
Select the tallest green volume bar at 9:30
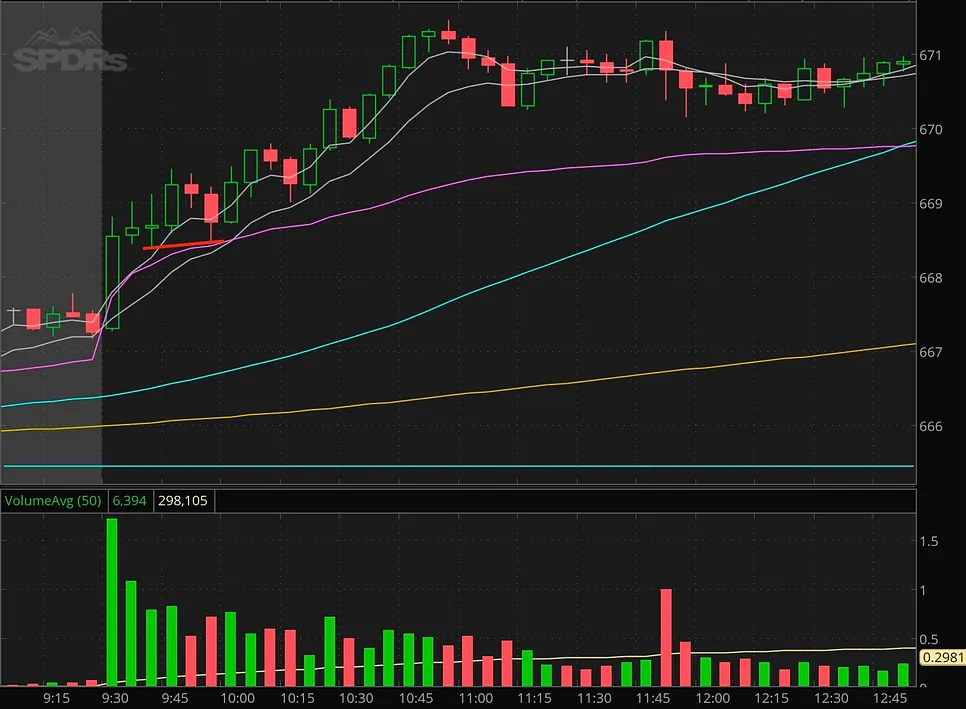point(112,602)
